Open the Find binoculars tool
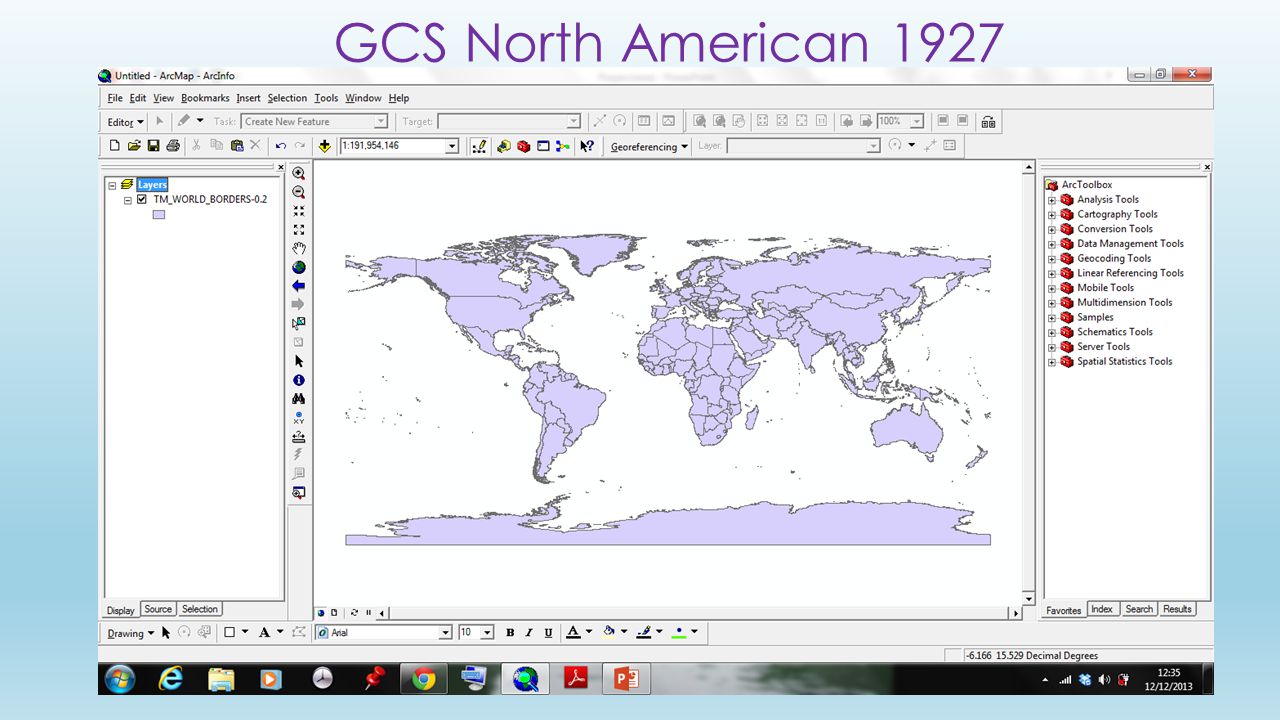 [298, 398]
